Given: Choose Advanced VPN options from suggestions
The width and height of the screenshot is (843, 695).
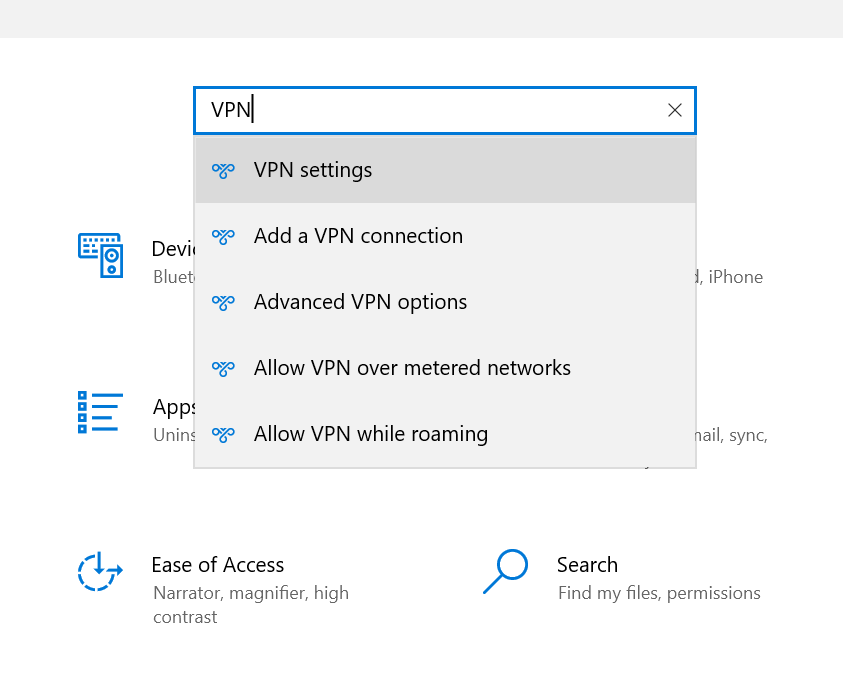Looking at the screenshot, I should click(x=360, y=302).
